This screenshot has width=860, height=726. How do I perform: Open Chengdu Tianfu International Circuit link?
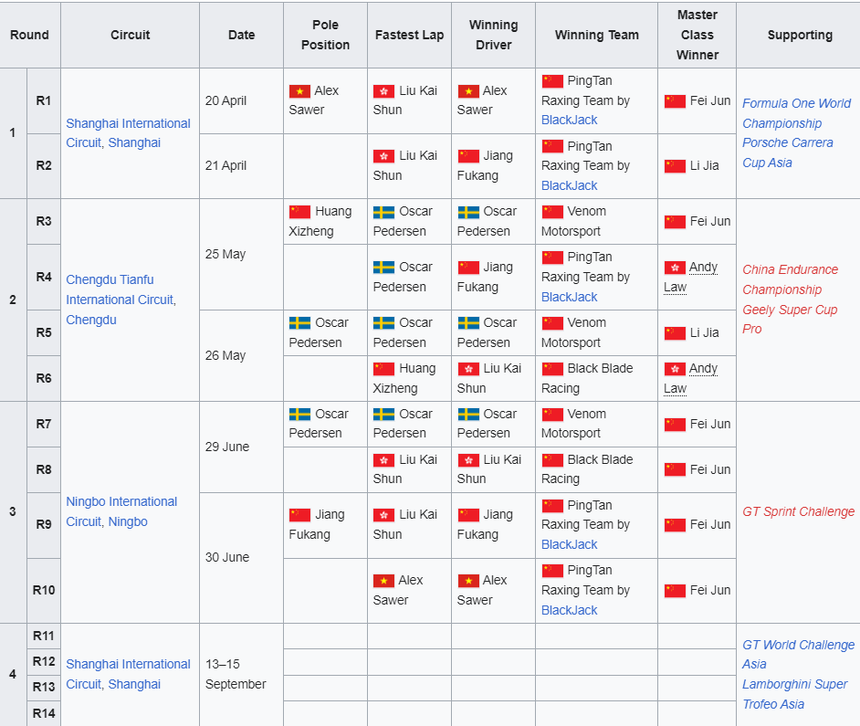(x=120, y=299)
